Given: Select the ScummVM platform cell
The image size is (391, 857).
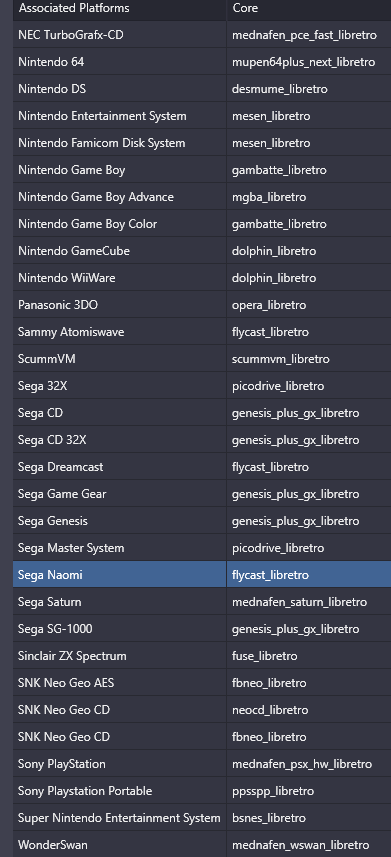Looking at the screenshot, I should tap(120, 359).
